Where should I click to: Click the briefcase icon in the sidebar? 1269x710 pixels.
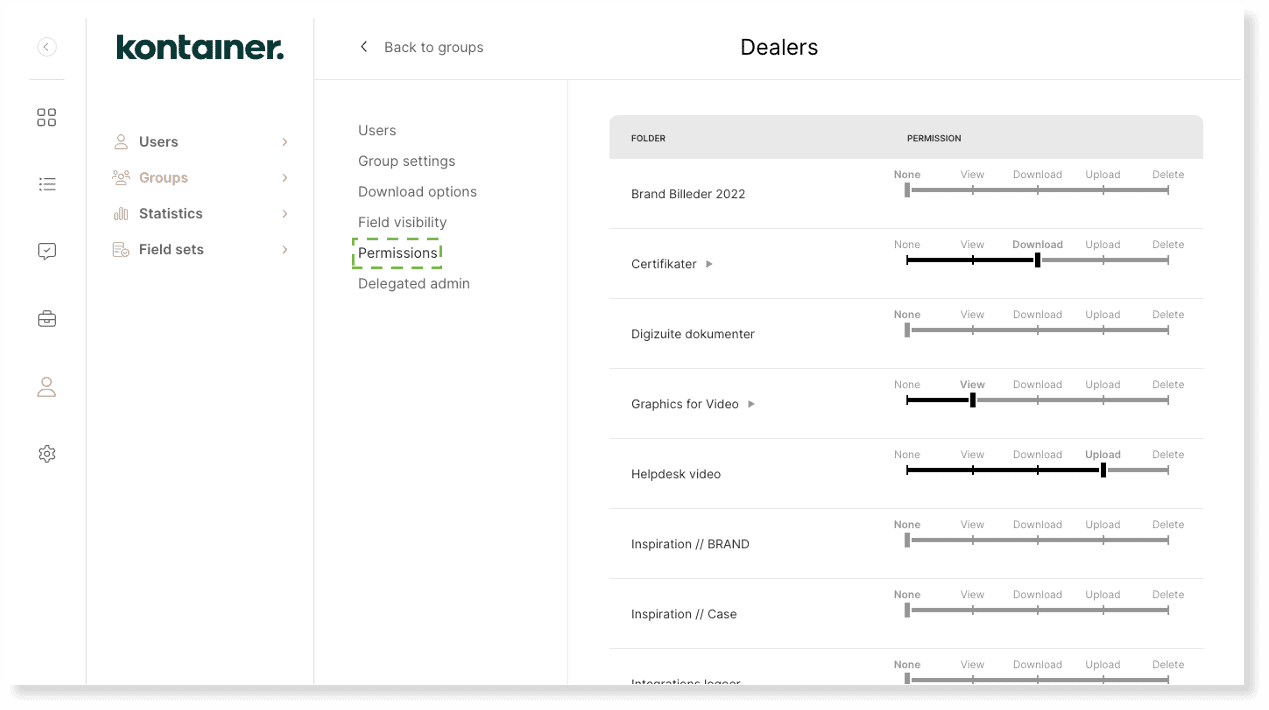tap(46, 318)
